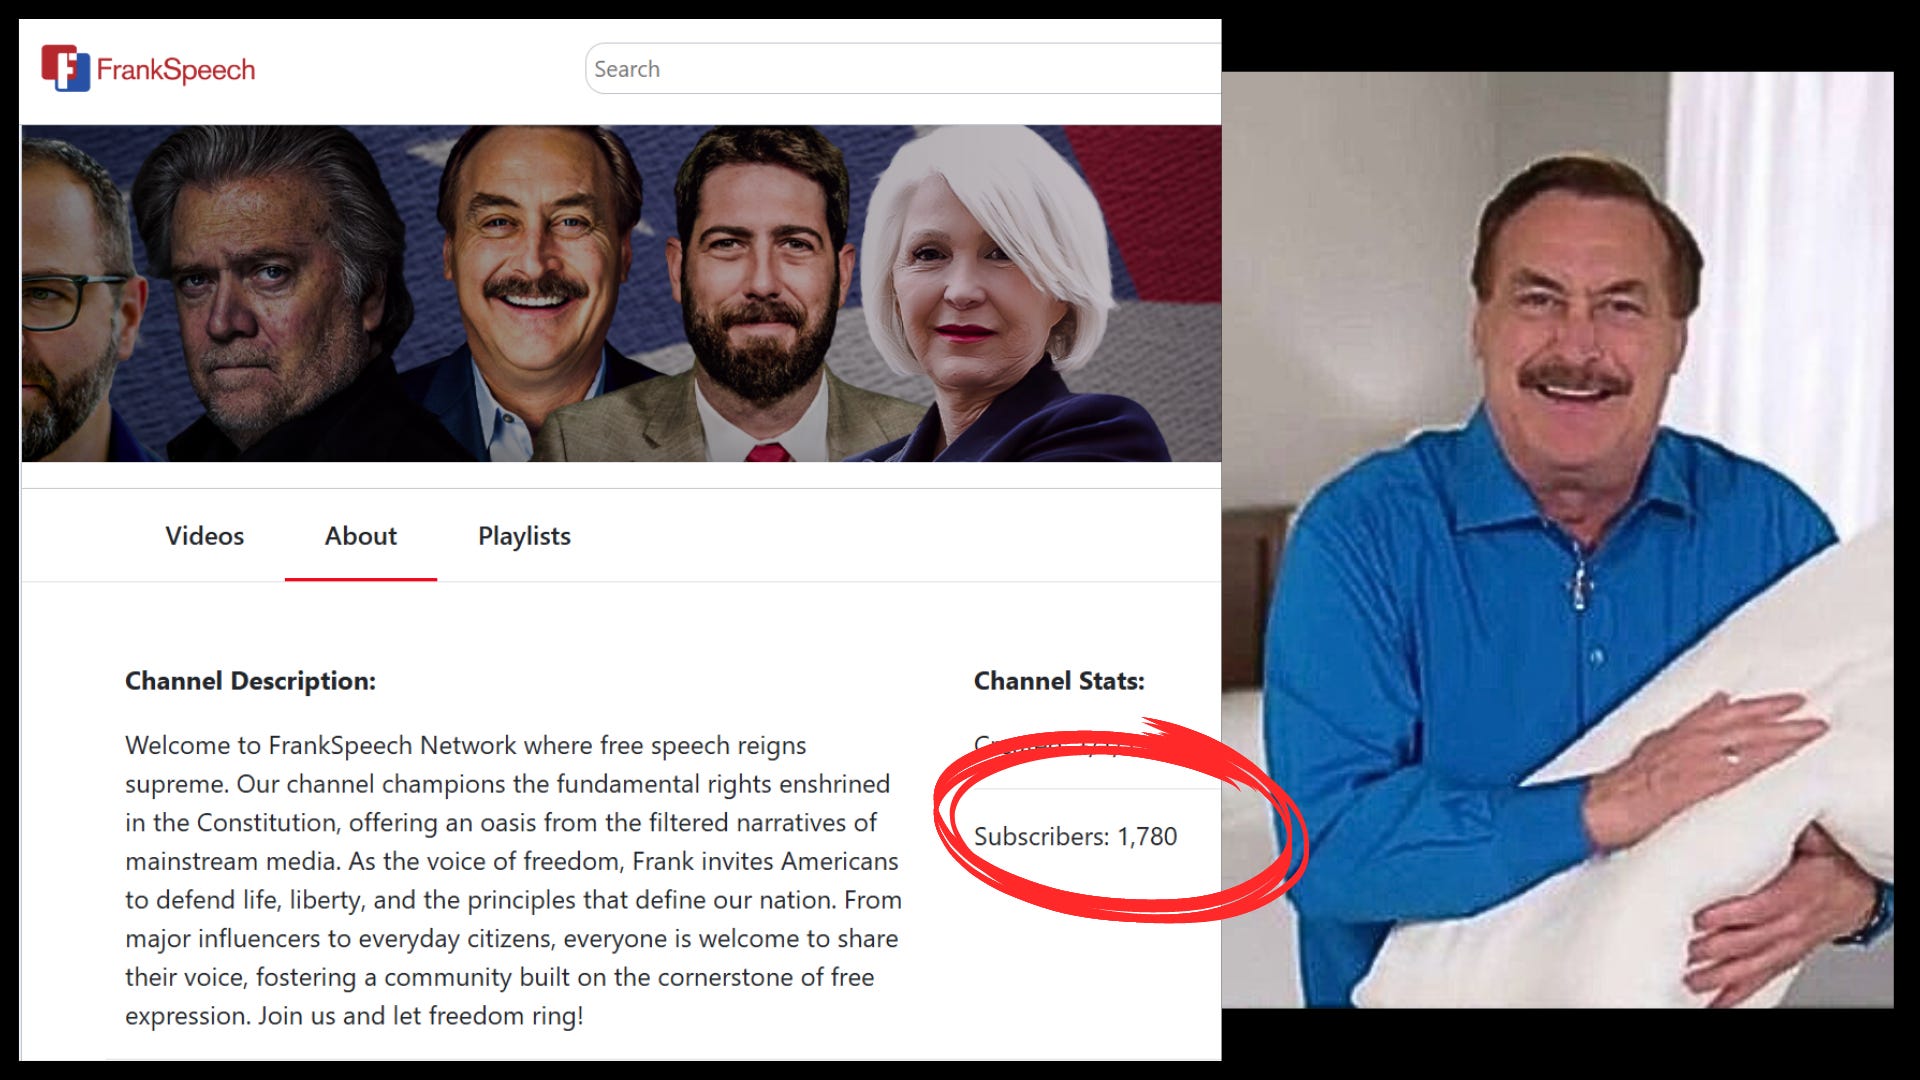Image resolution: width=1920 pixels, height=1080 pixels.
Task: Click the Channel Stats heading
Action: click(1059, 681)
